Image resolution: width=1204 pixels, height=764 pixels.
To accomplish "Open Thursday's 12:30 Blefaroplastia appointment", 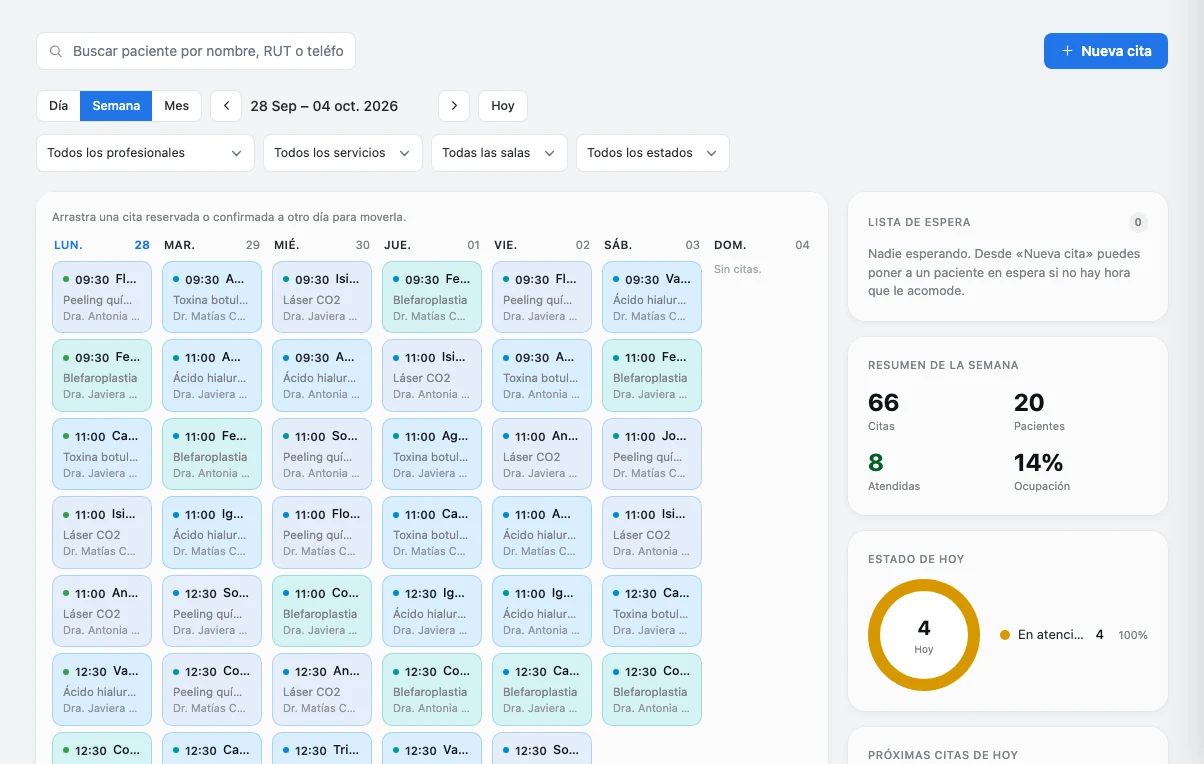I will [x=432, y=689].
